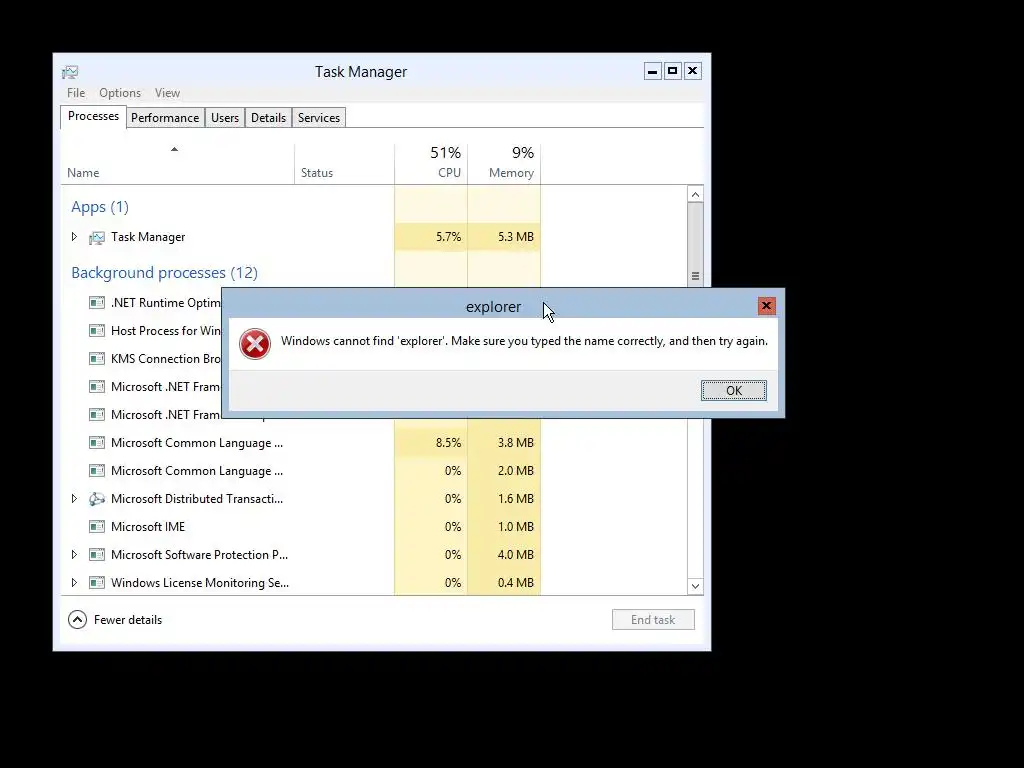
Task: Open the Options menu
Action: coord(120,93)
